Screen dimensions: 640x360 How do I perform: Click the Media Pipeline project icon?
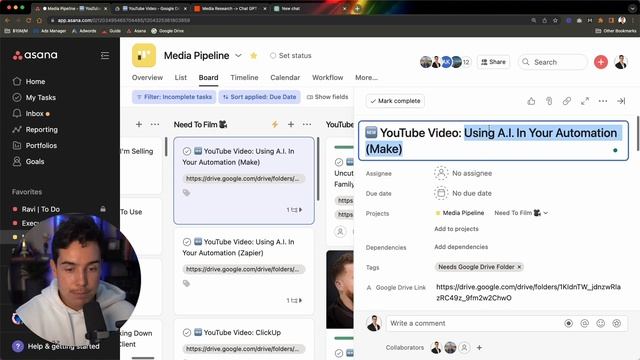144,55
